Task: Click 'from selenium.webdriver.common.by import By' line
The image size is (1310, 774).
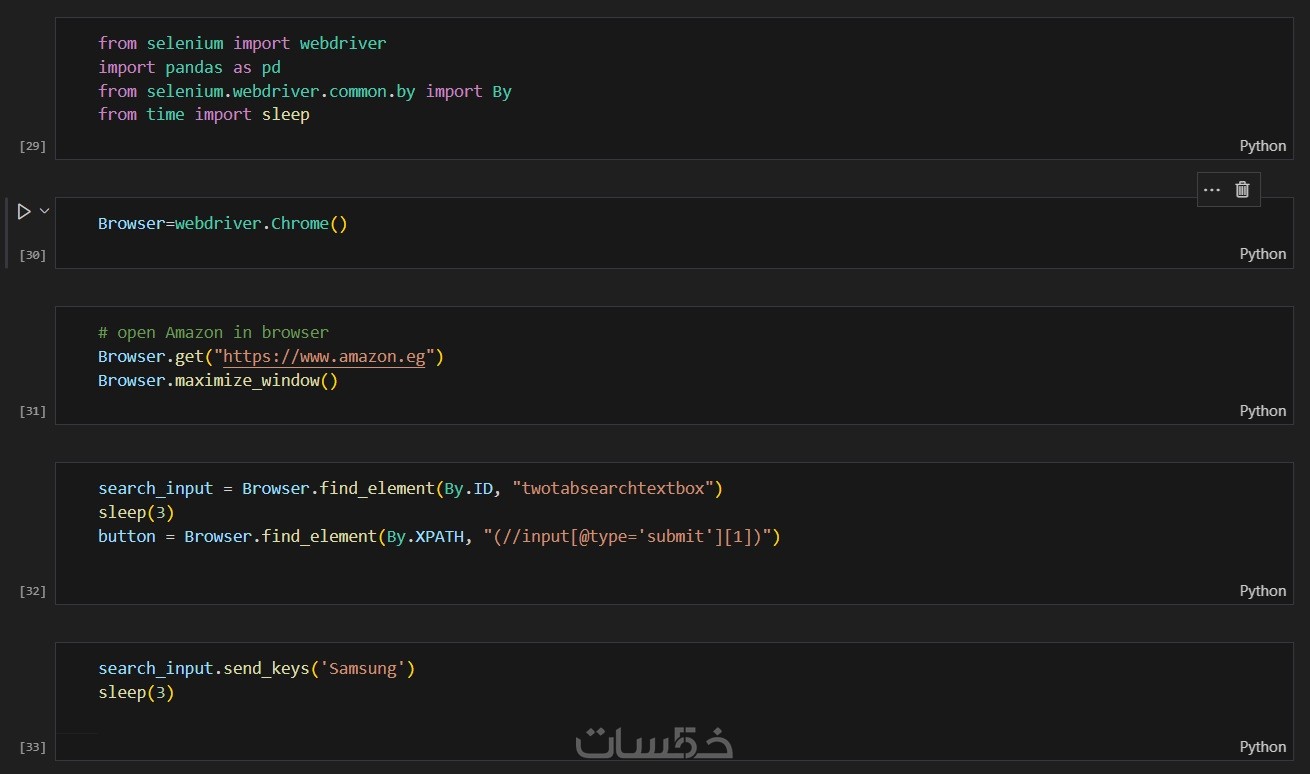Action: point(305,91)
